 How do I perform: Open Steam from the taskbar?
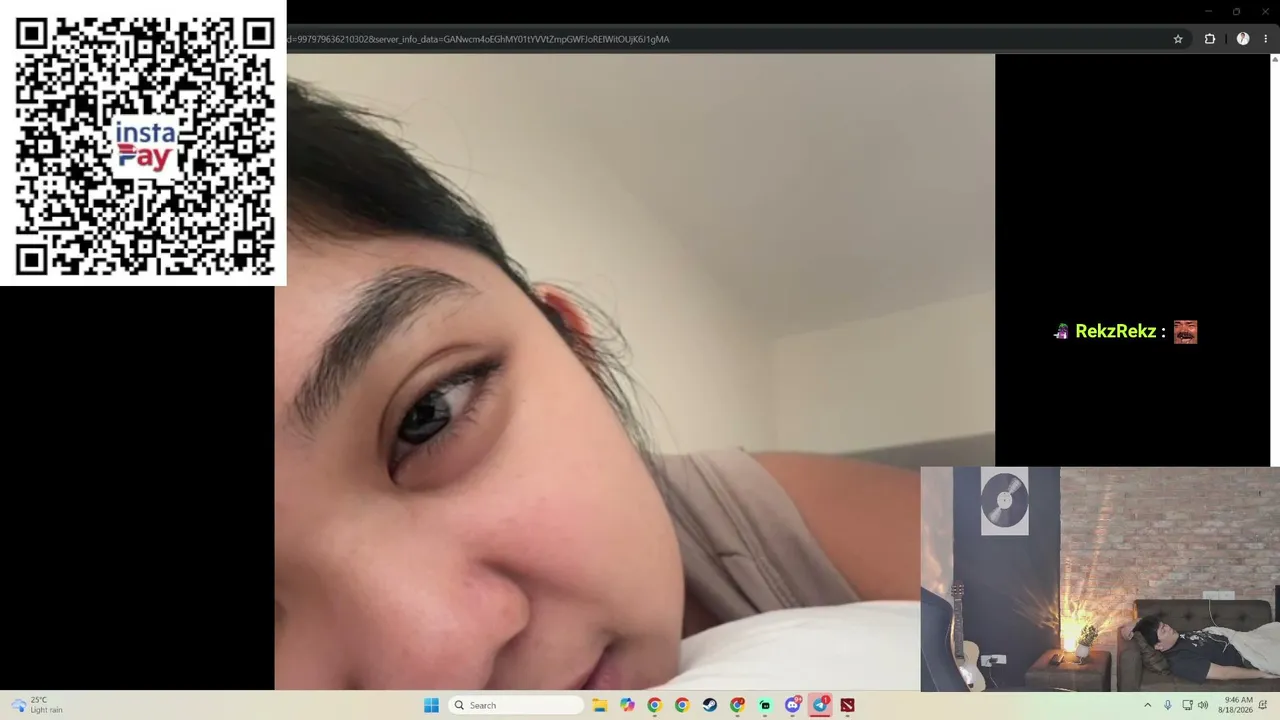pos(709,705)
